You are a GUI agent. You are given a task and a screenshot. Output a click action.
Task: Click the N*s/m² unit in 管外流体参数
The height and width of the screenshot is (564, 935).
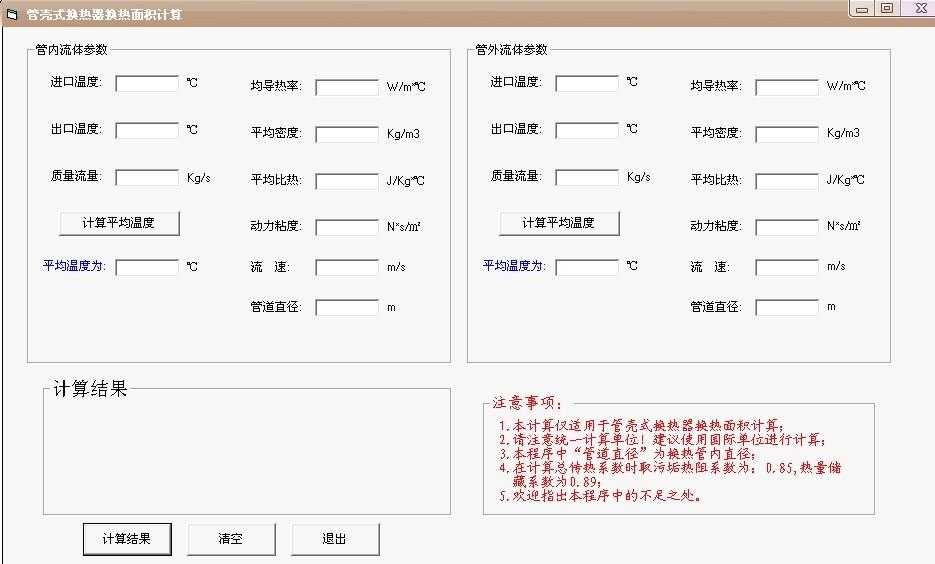point(844,226)
